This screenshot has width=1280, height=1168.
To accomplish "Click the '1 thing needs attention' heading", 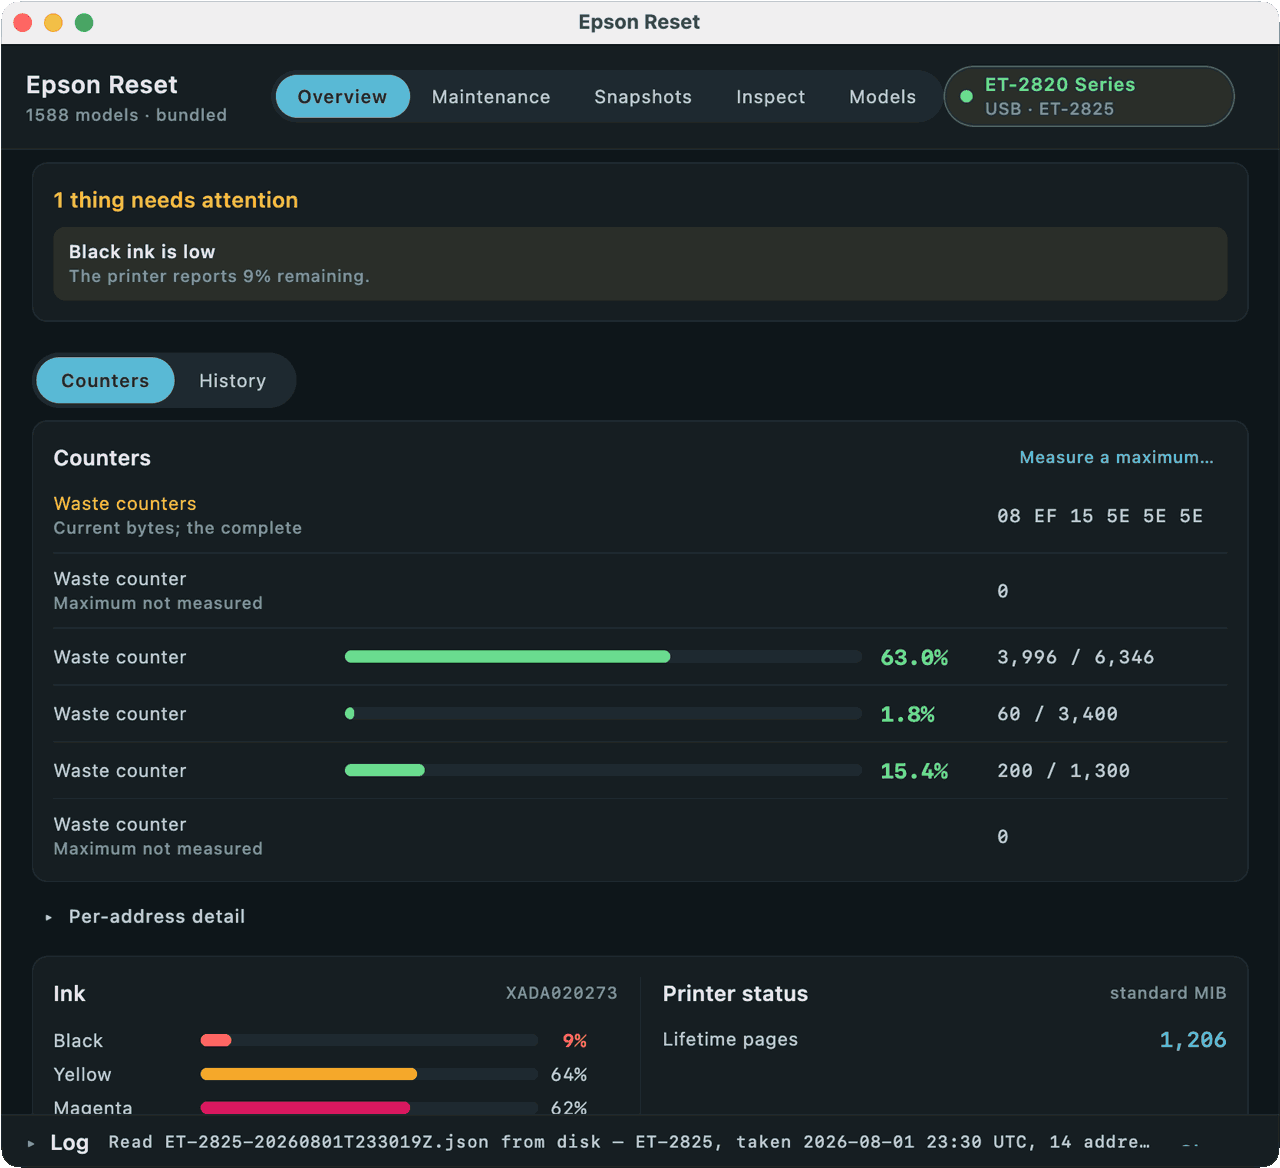I will click(176, 200).
